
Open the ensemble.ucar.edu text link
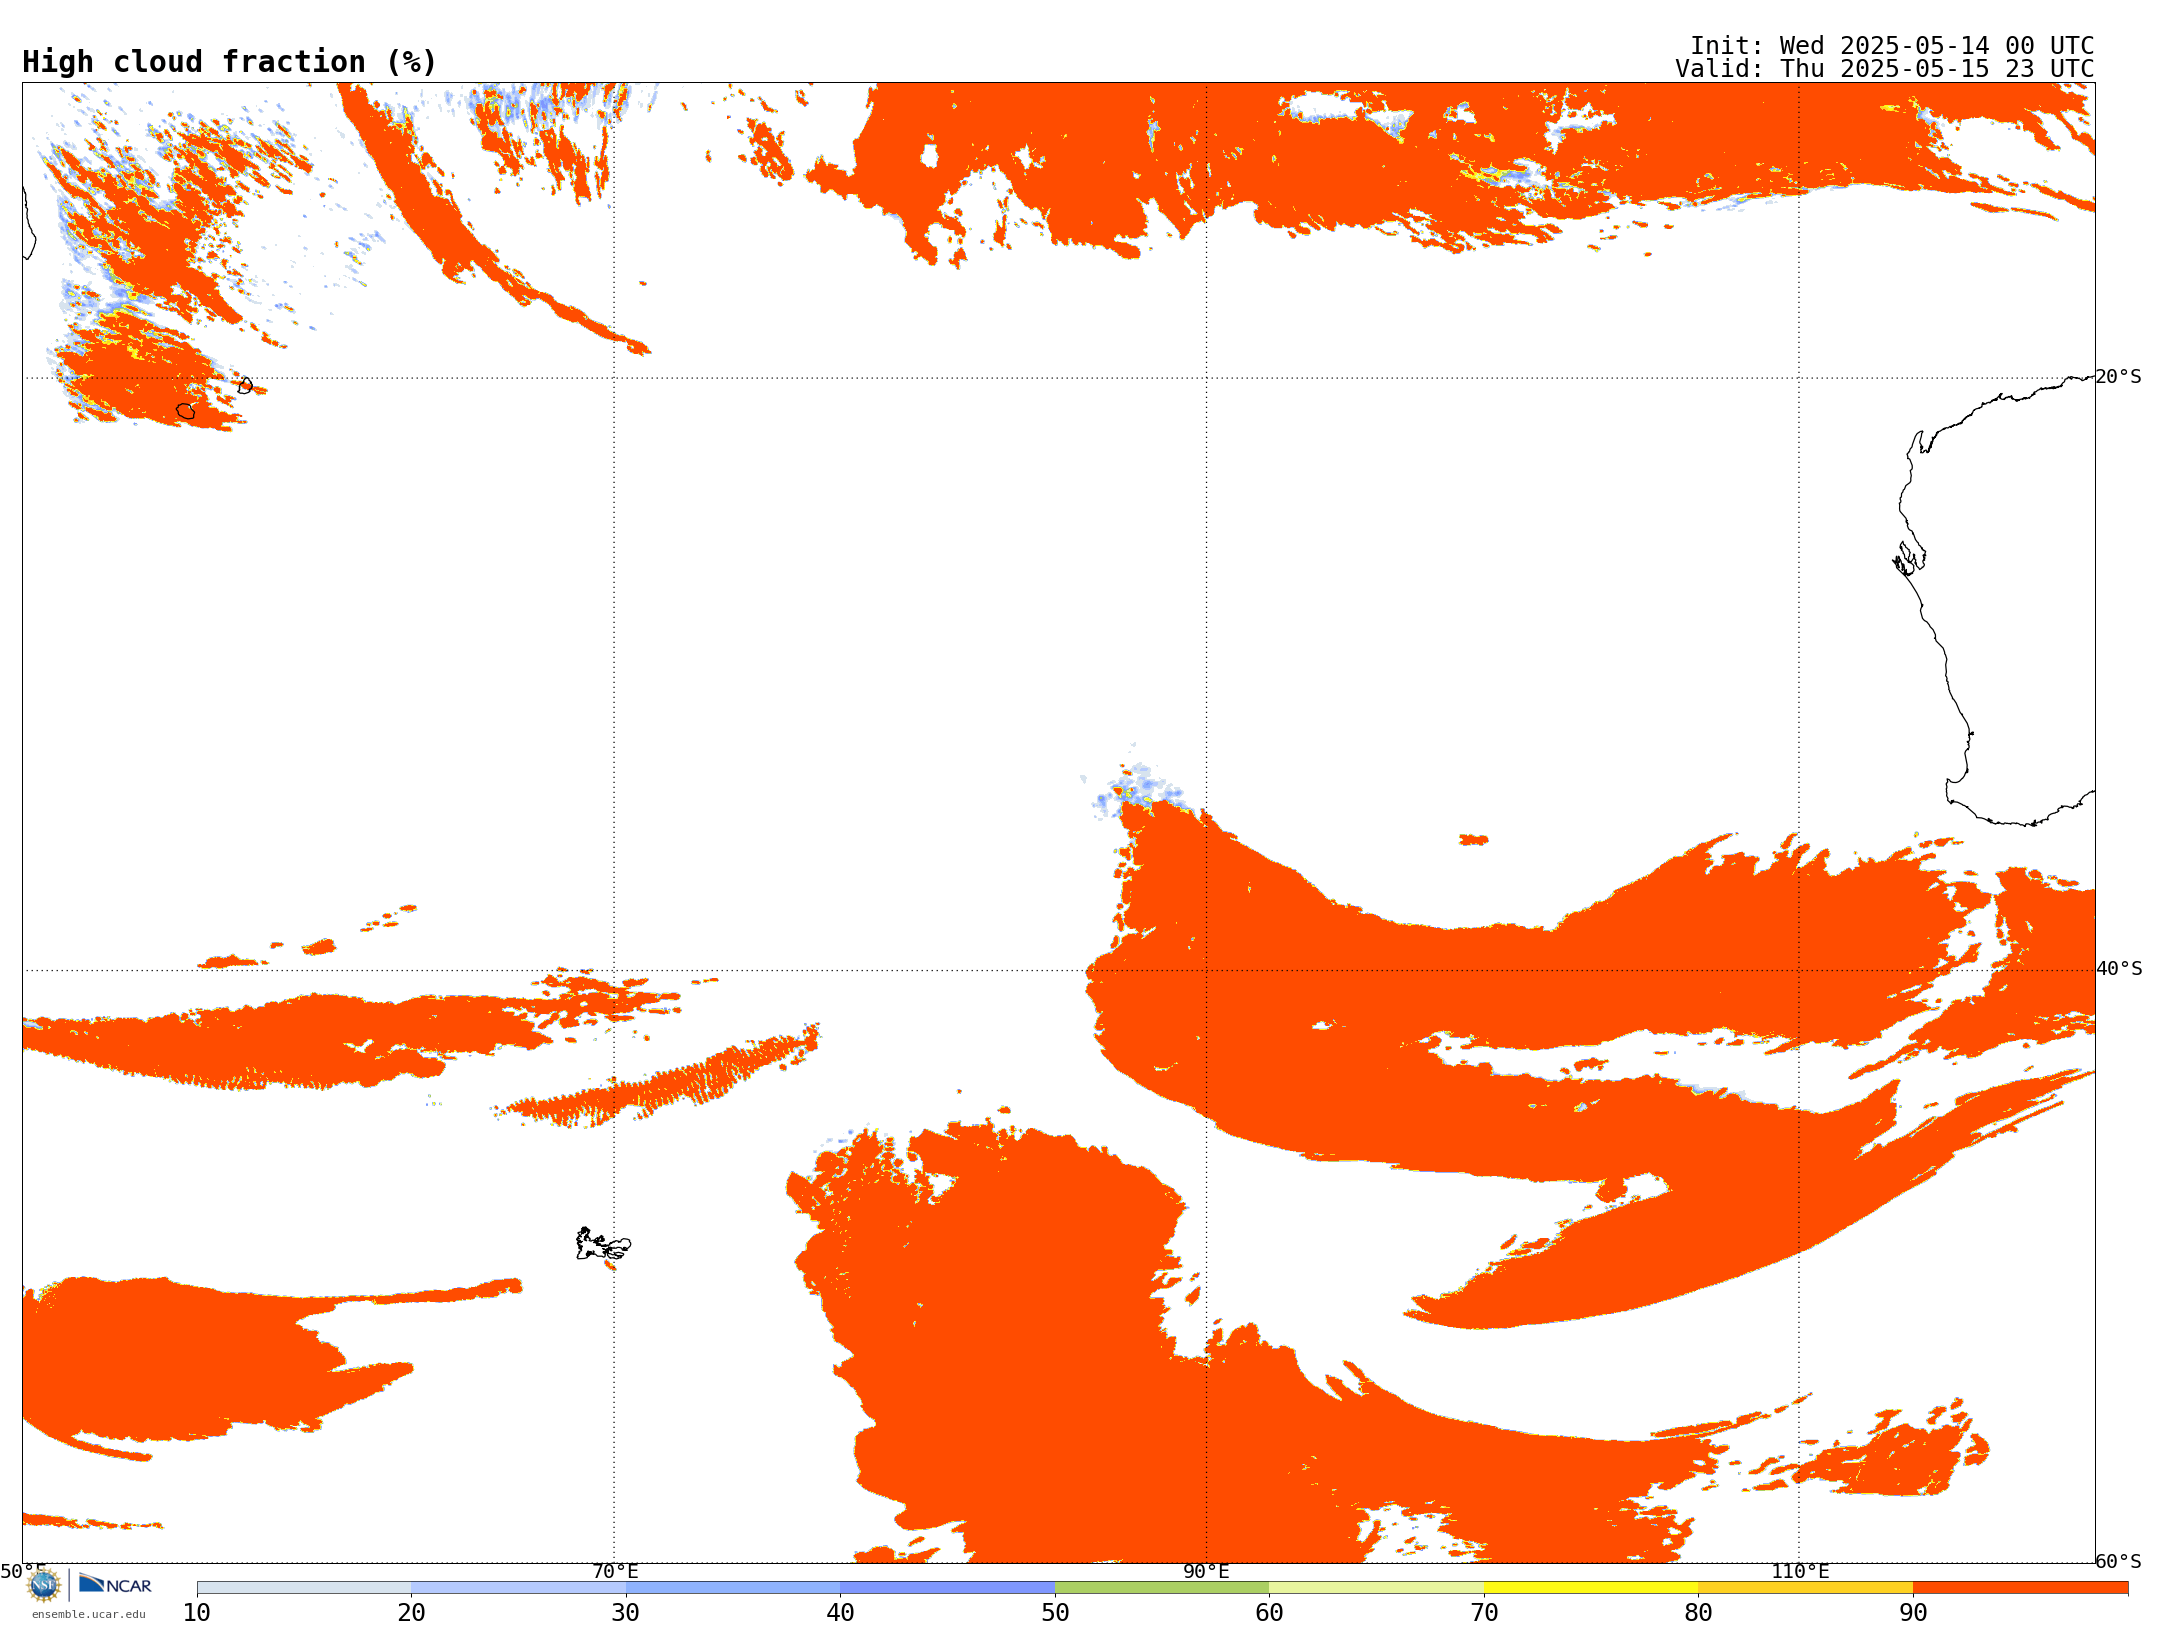click(89, 1614)
